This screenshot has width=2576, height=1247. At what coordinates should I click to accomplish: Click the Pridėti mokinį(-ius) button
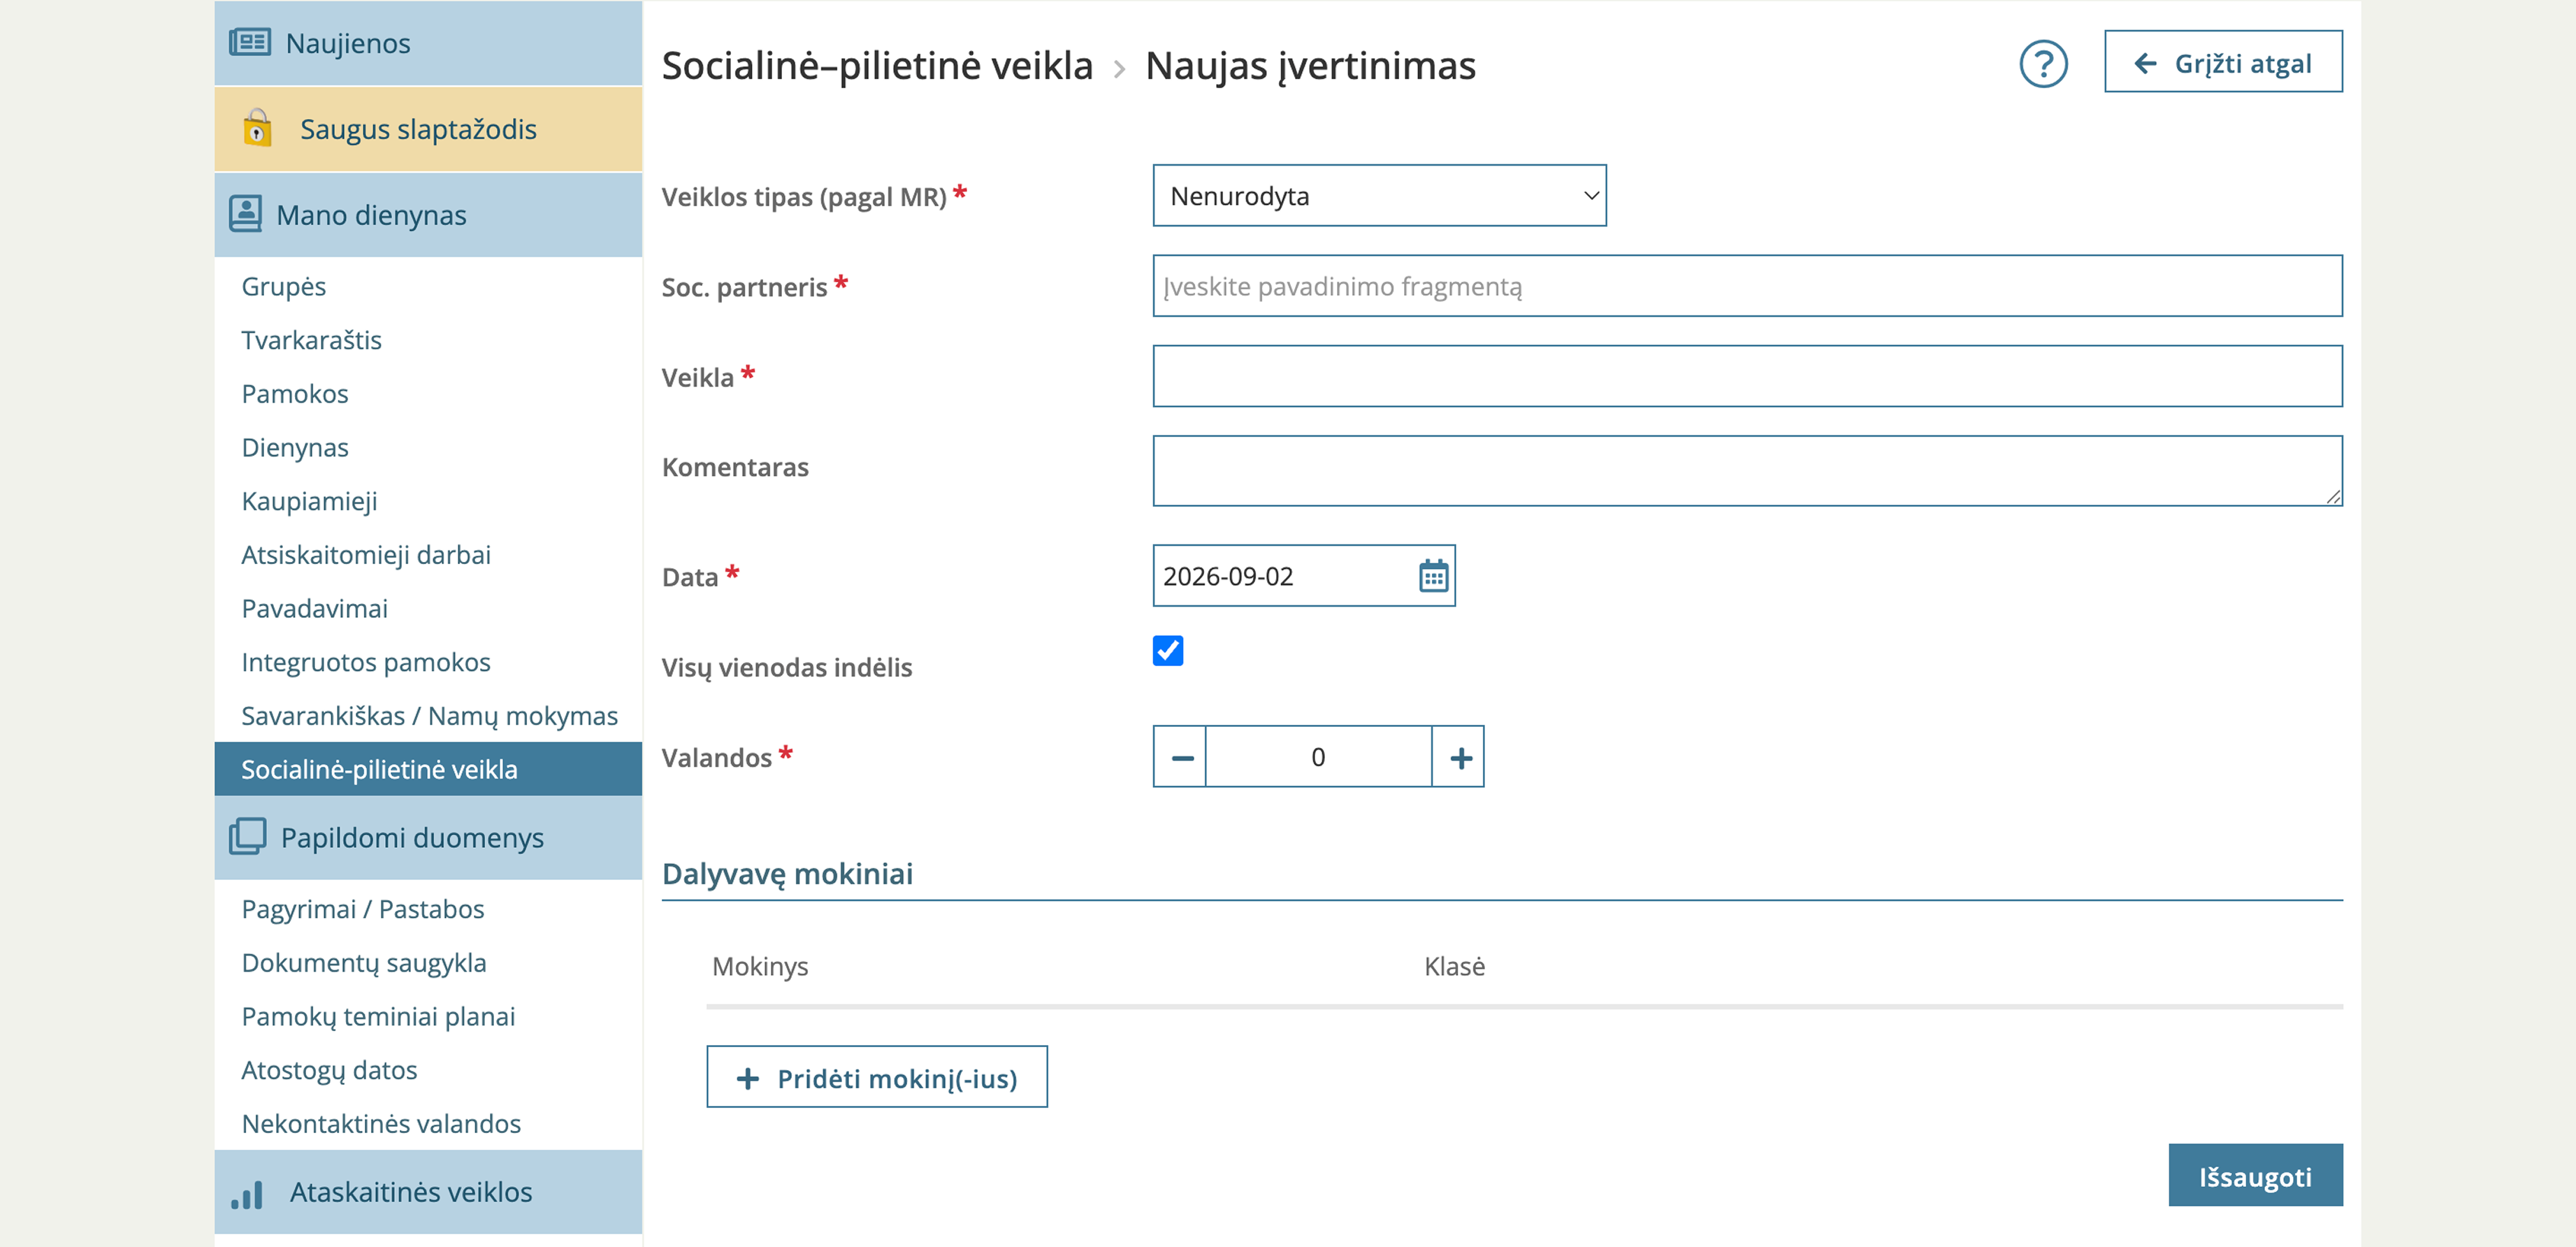pos(877,1078)
